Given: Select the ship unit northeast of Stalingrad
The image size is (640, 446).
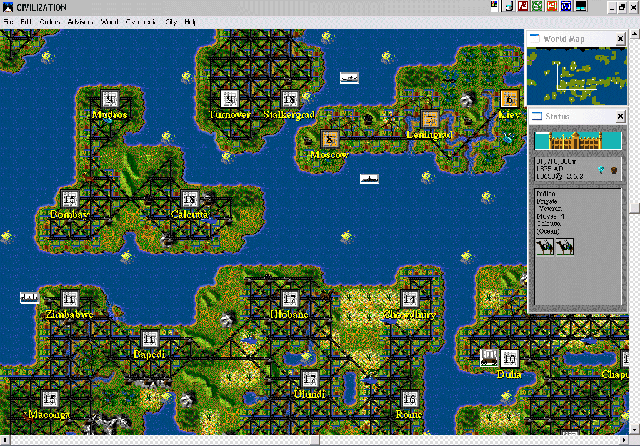Looking at the screenshot, I should pyautogui.click(x=349, y=78).
